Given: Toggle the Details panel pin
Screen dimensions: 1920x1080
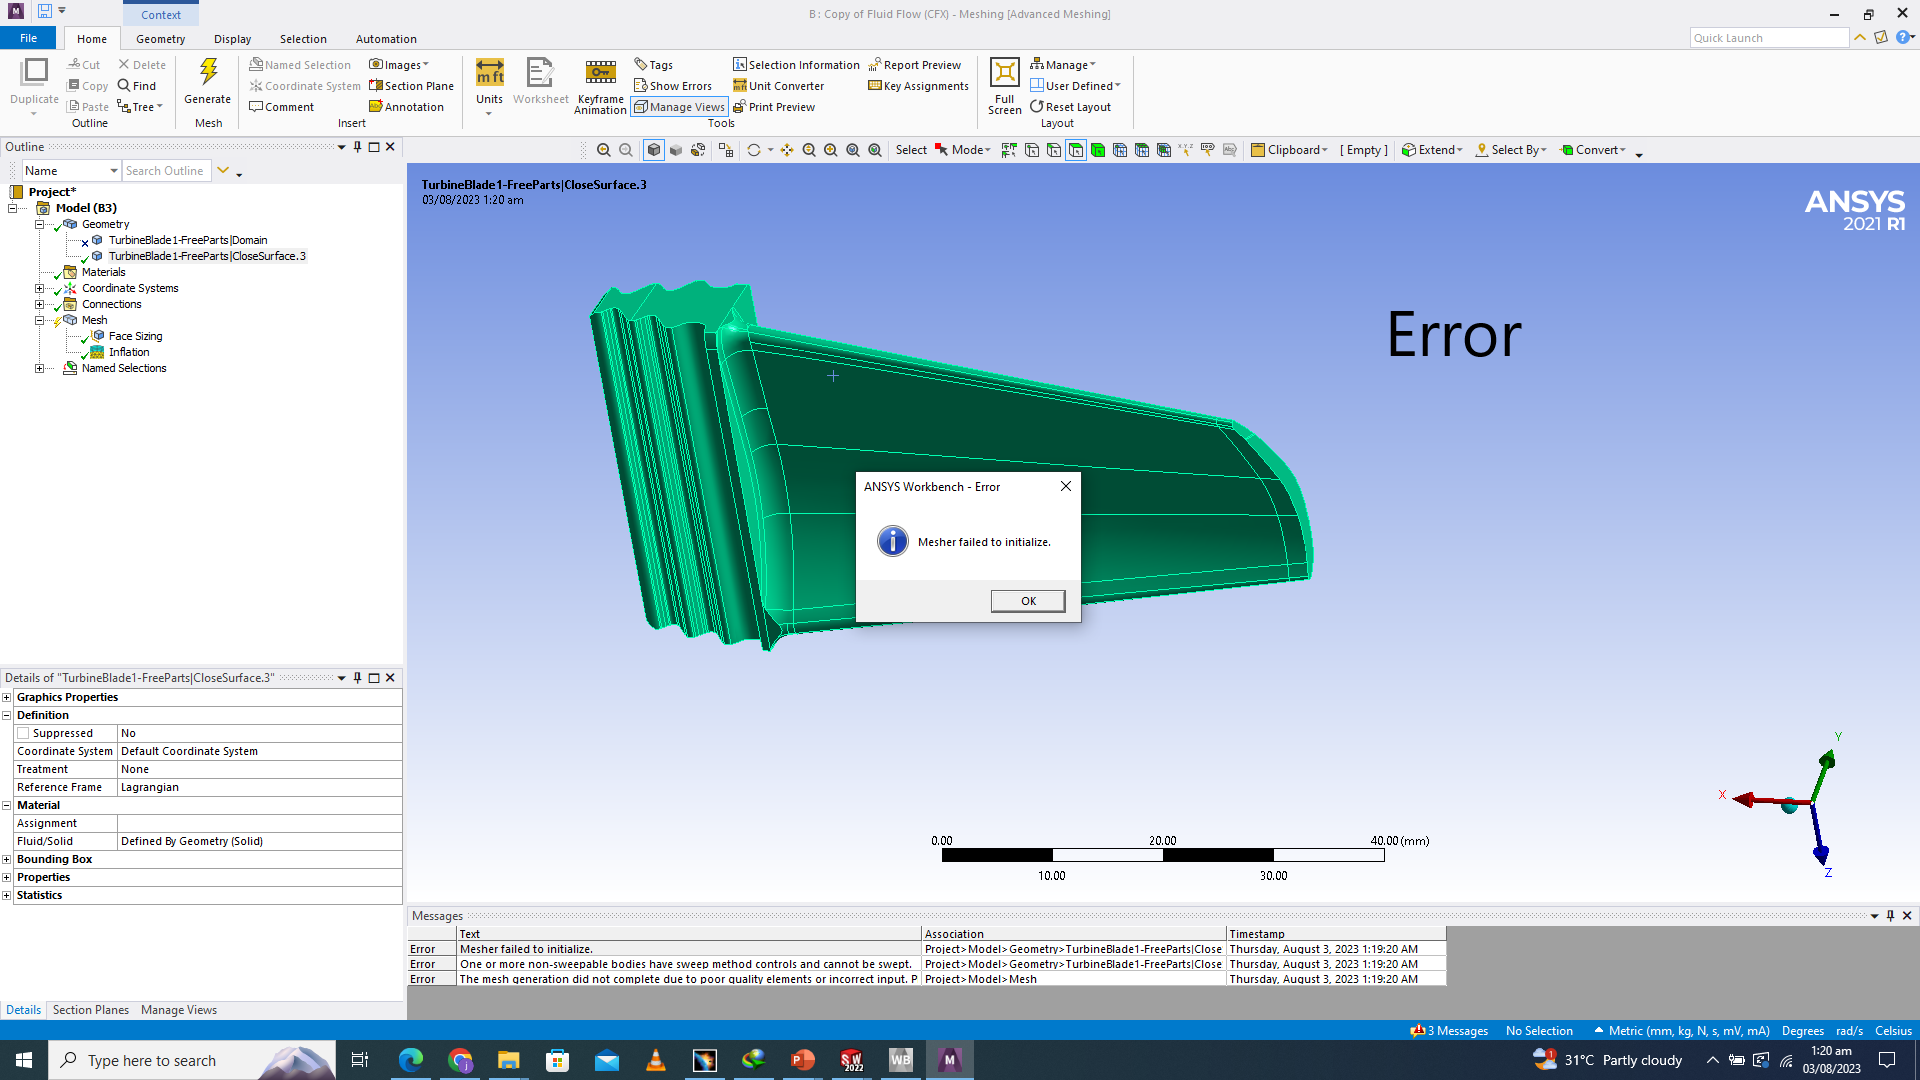Looking at the screenshot, I should (357, 678).
